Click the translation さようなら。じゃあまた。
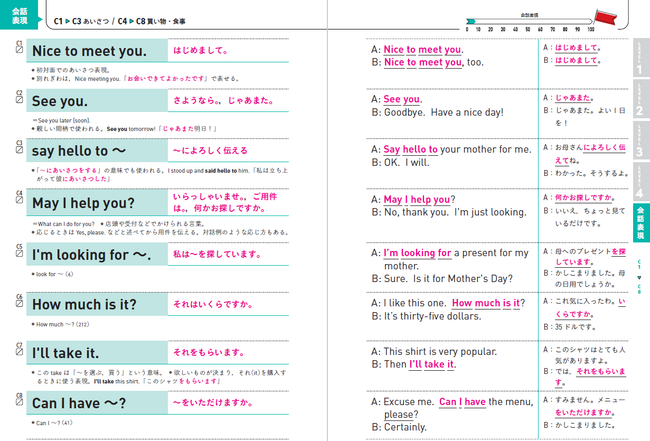Image resolution: width=650 pixels, height=441 pixels. 223,101
